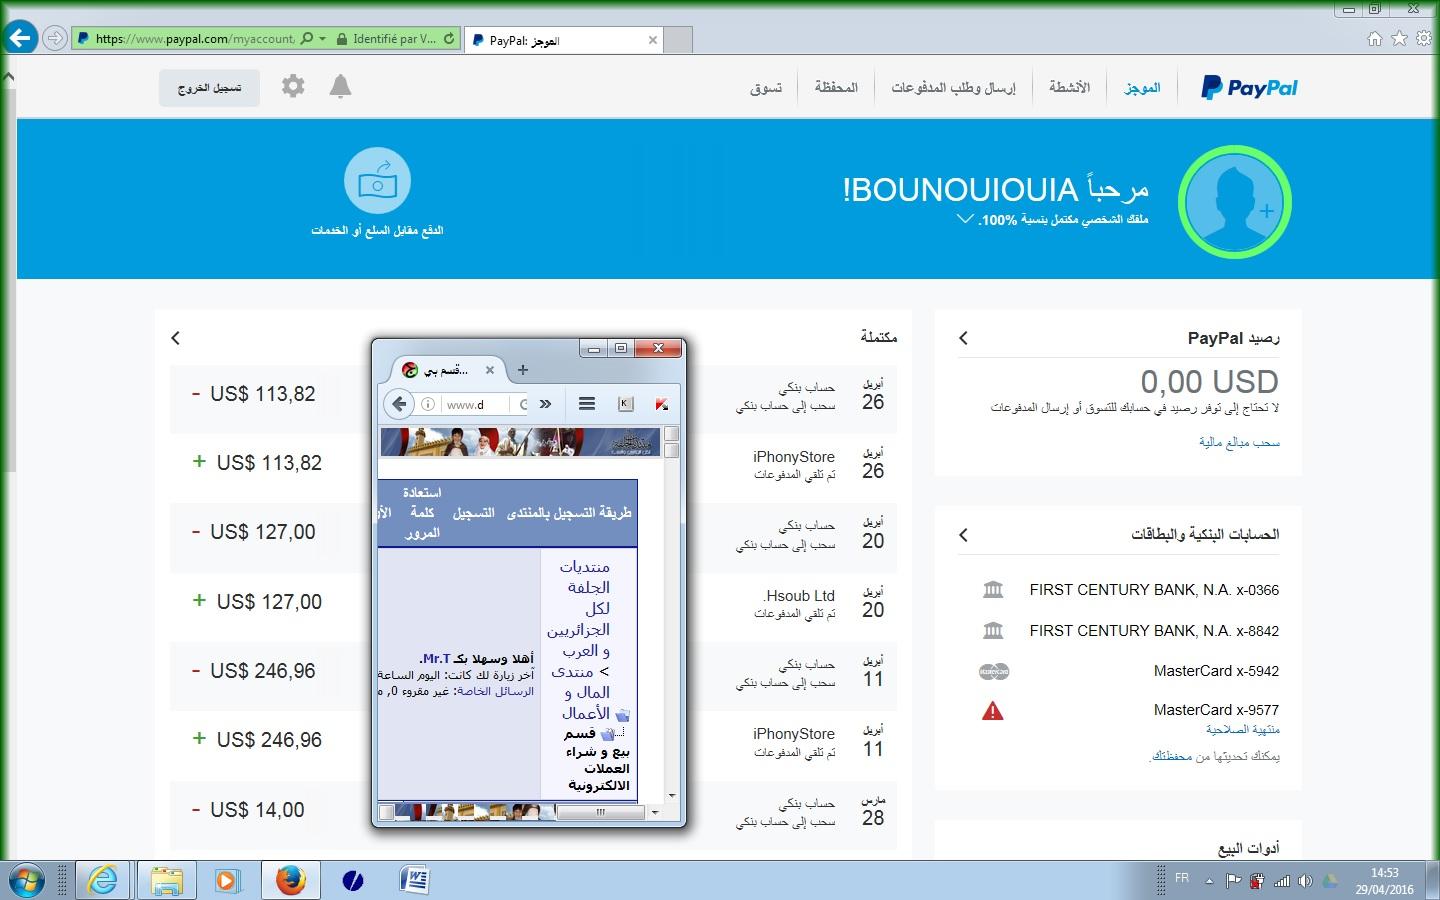Close the PayPal tab in Internet Explorer

pyautogui.click(x=653, y=40)
